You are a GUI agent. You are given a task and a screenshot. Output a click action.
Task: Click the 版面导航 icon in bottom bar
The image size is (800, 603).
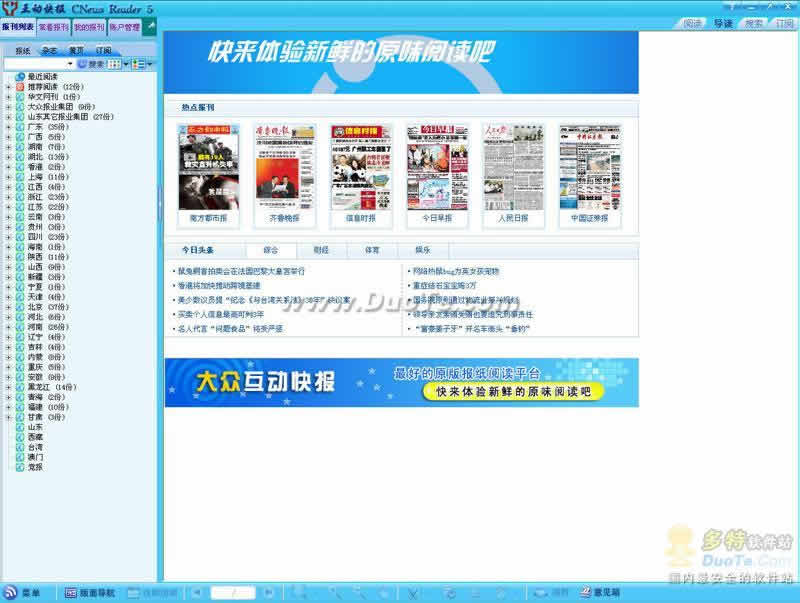[x=70, y=593]
